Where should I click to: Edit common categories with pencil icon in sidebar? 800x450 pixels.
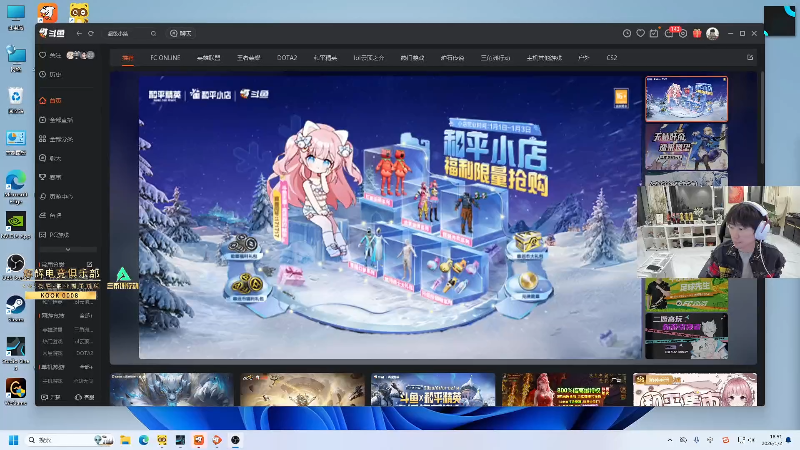90,264
